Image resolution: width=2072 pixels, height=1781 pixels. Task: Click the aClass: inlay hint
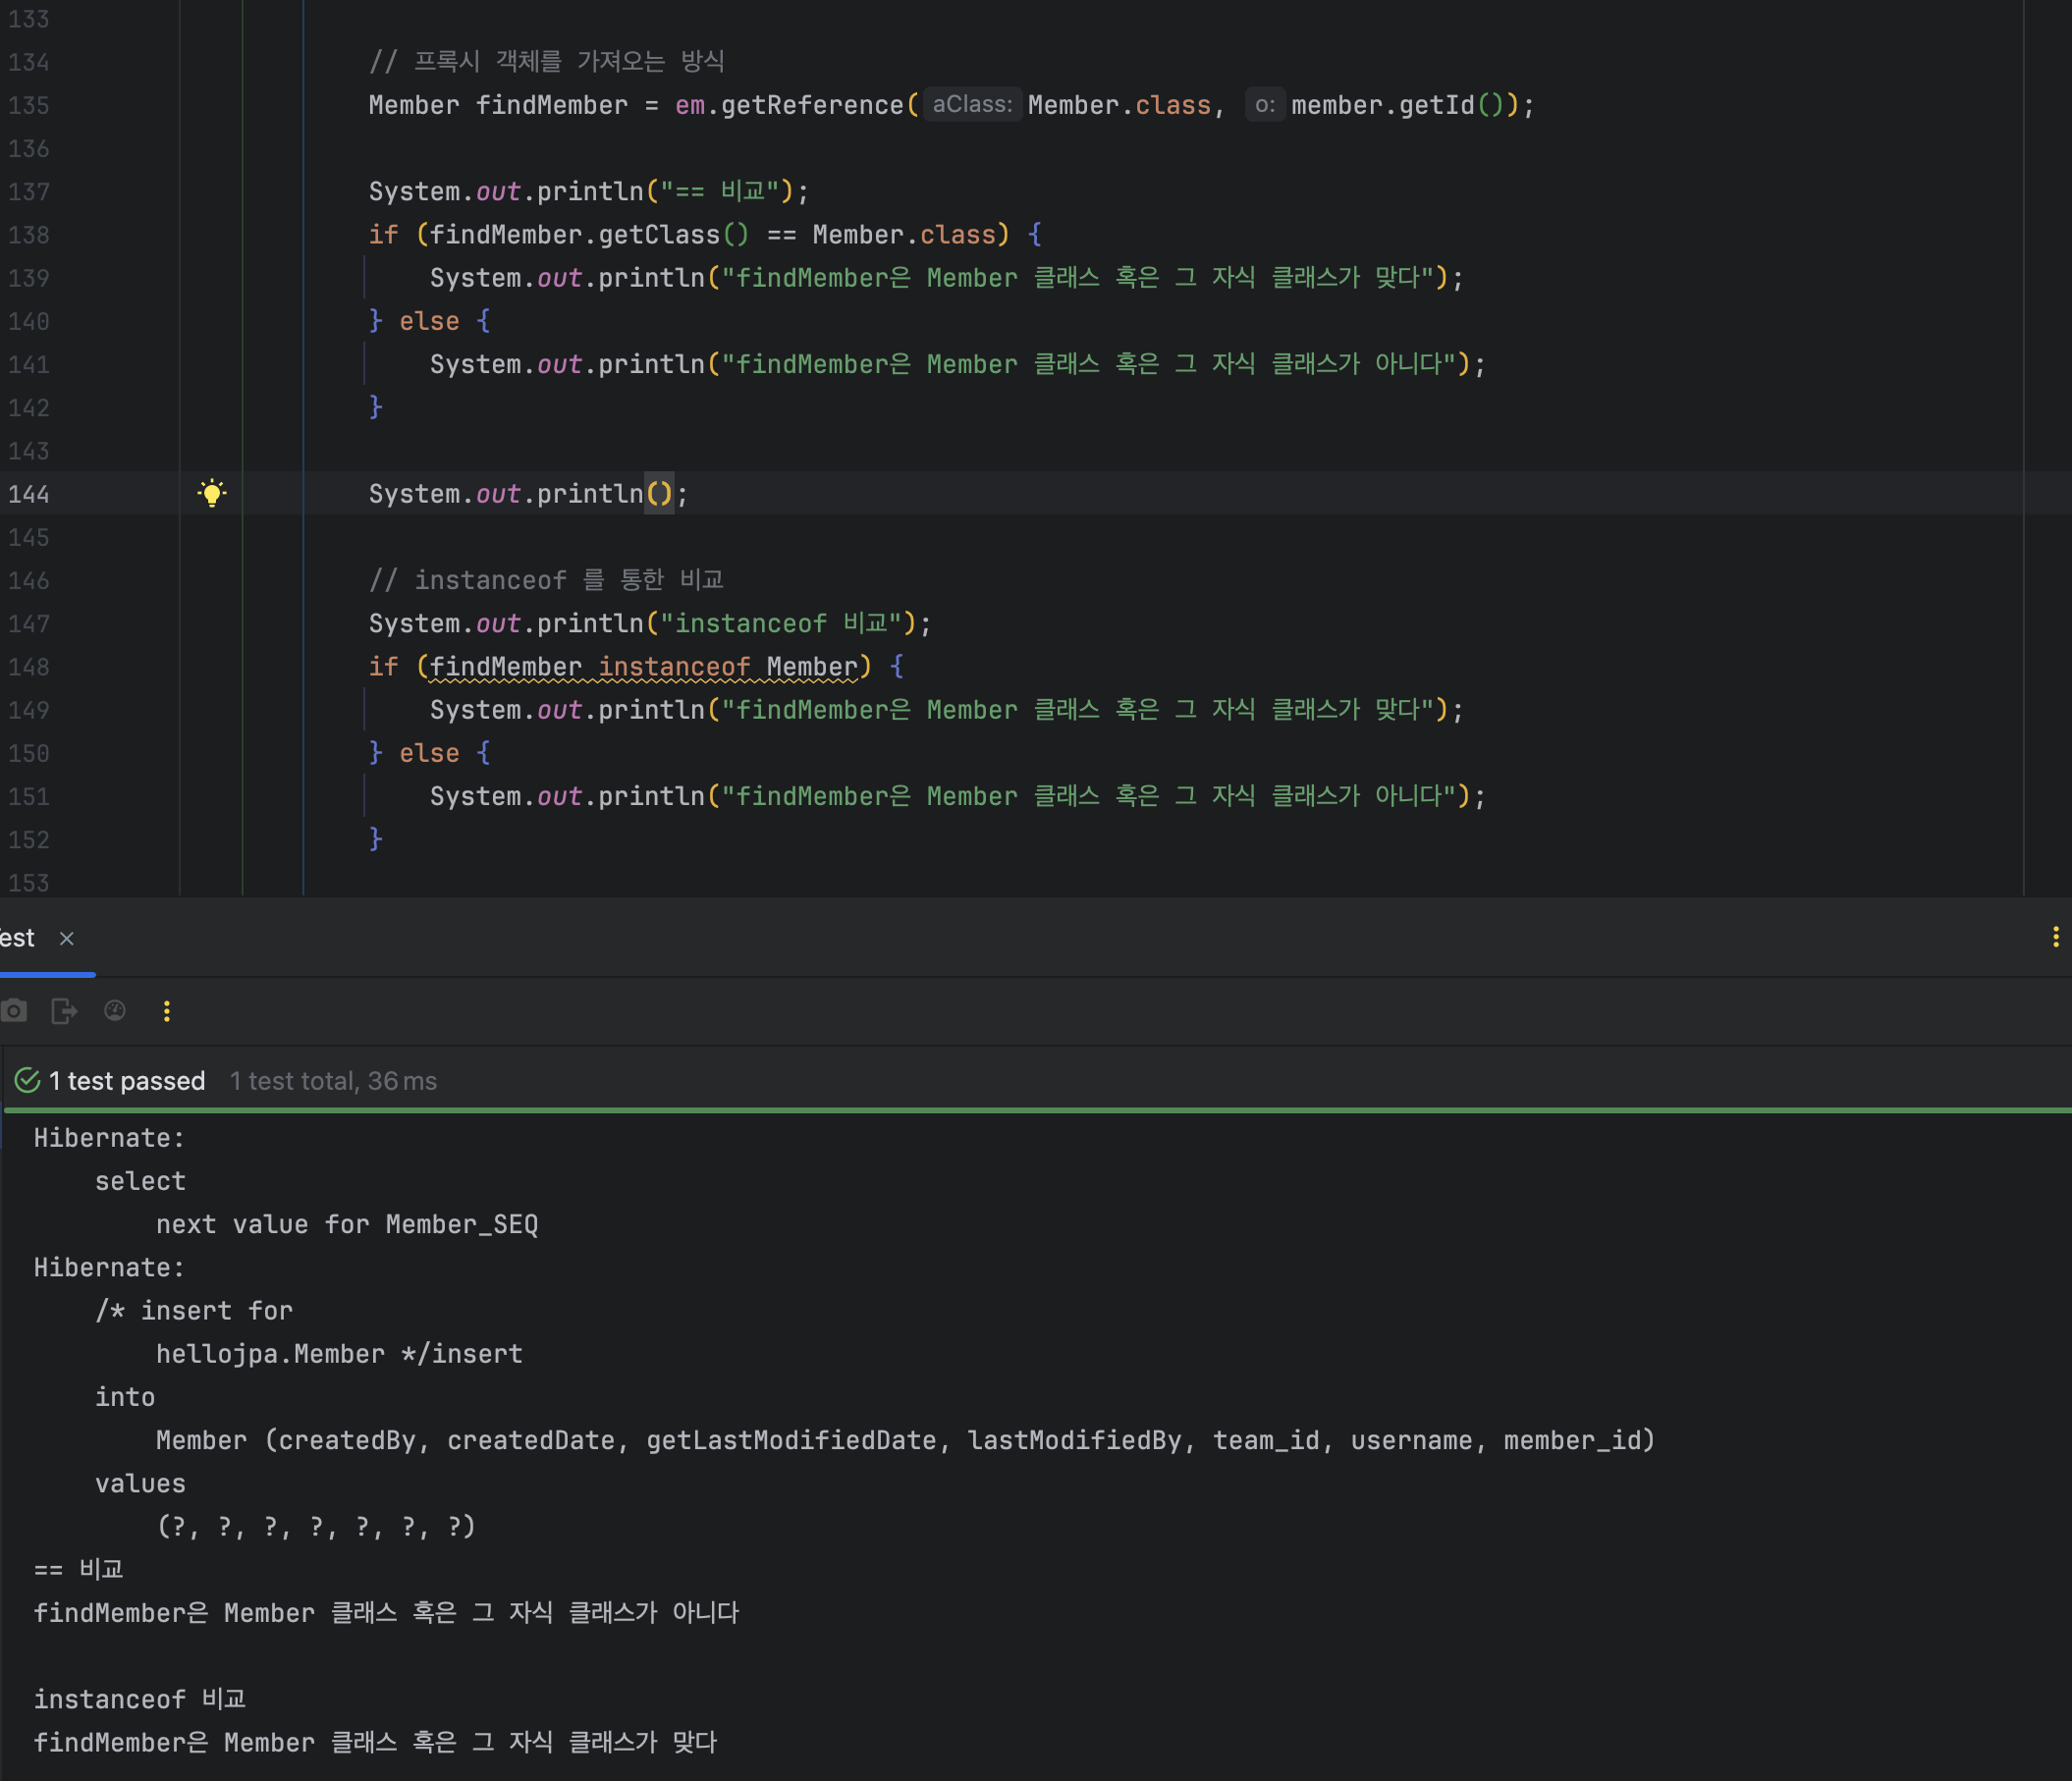tap(972, 104)
